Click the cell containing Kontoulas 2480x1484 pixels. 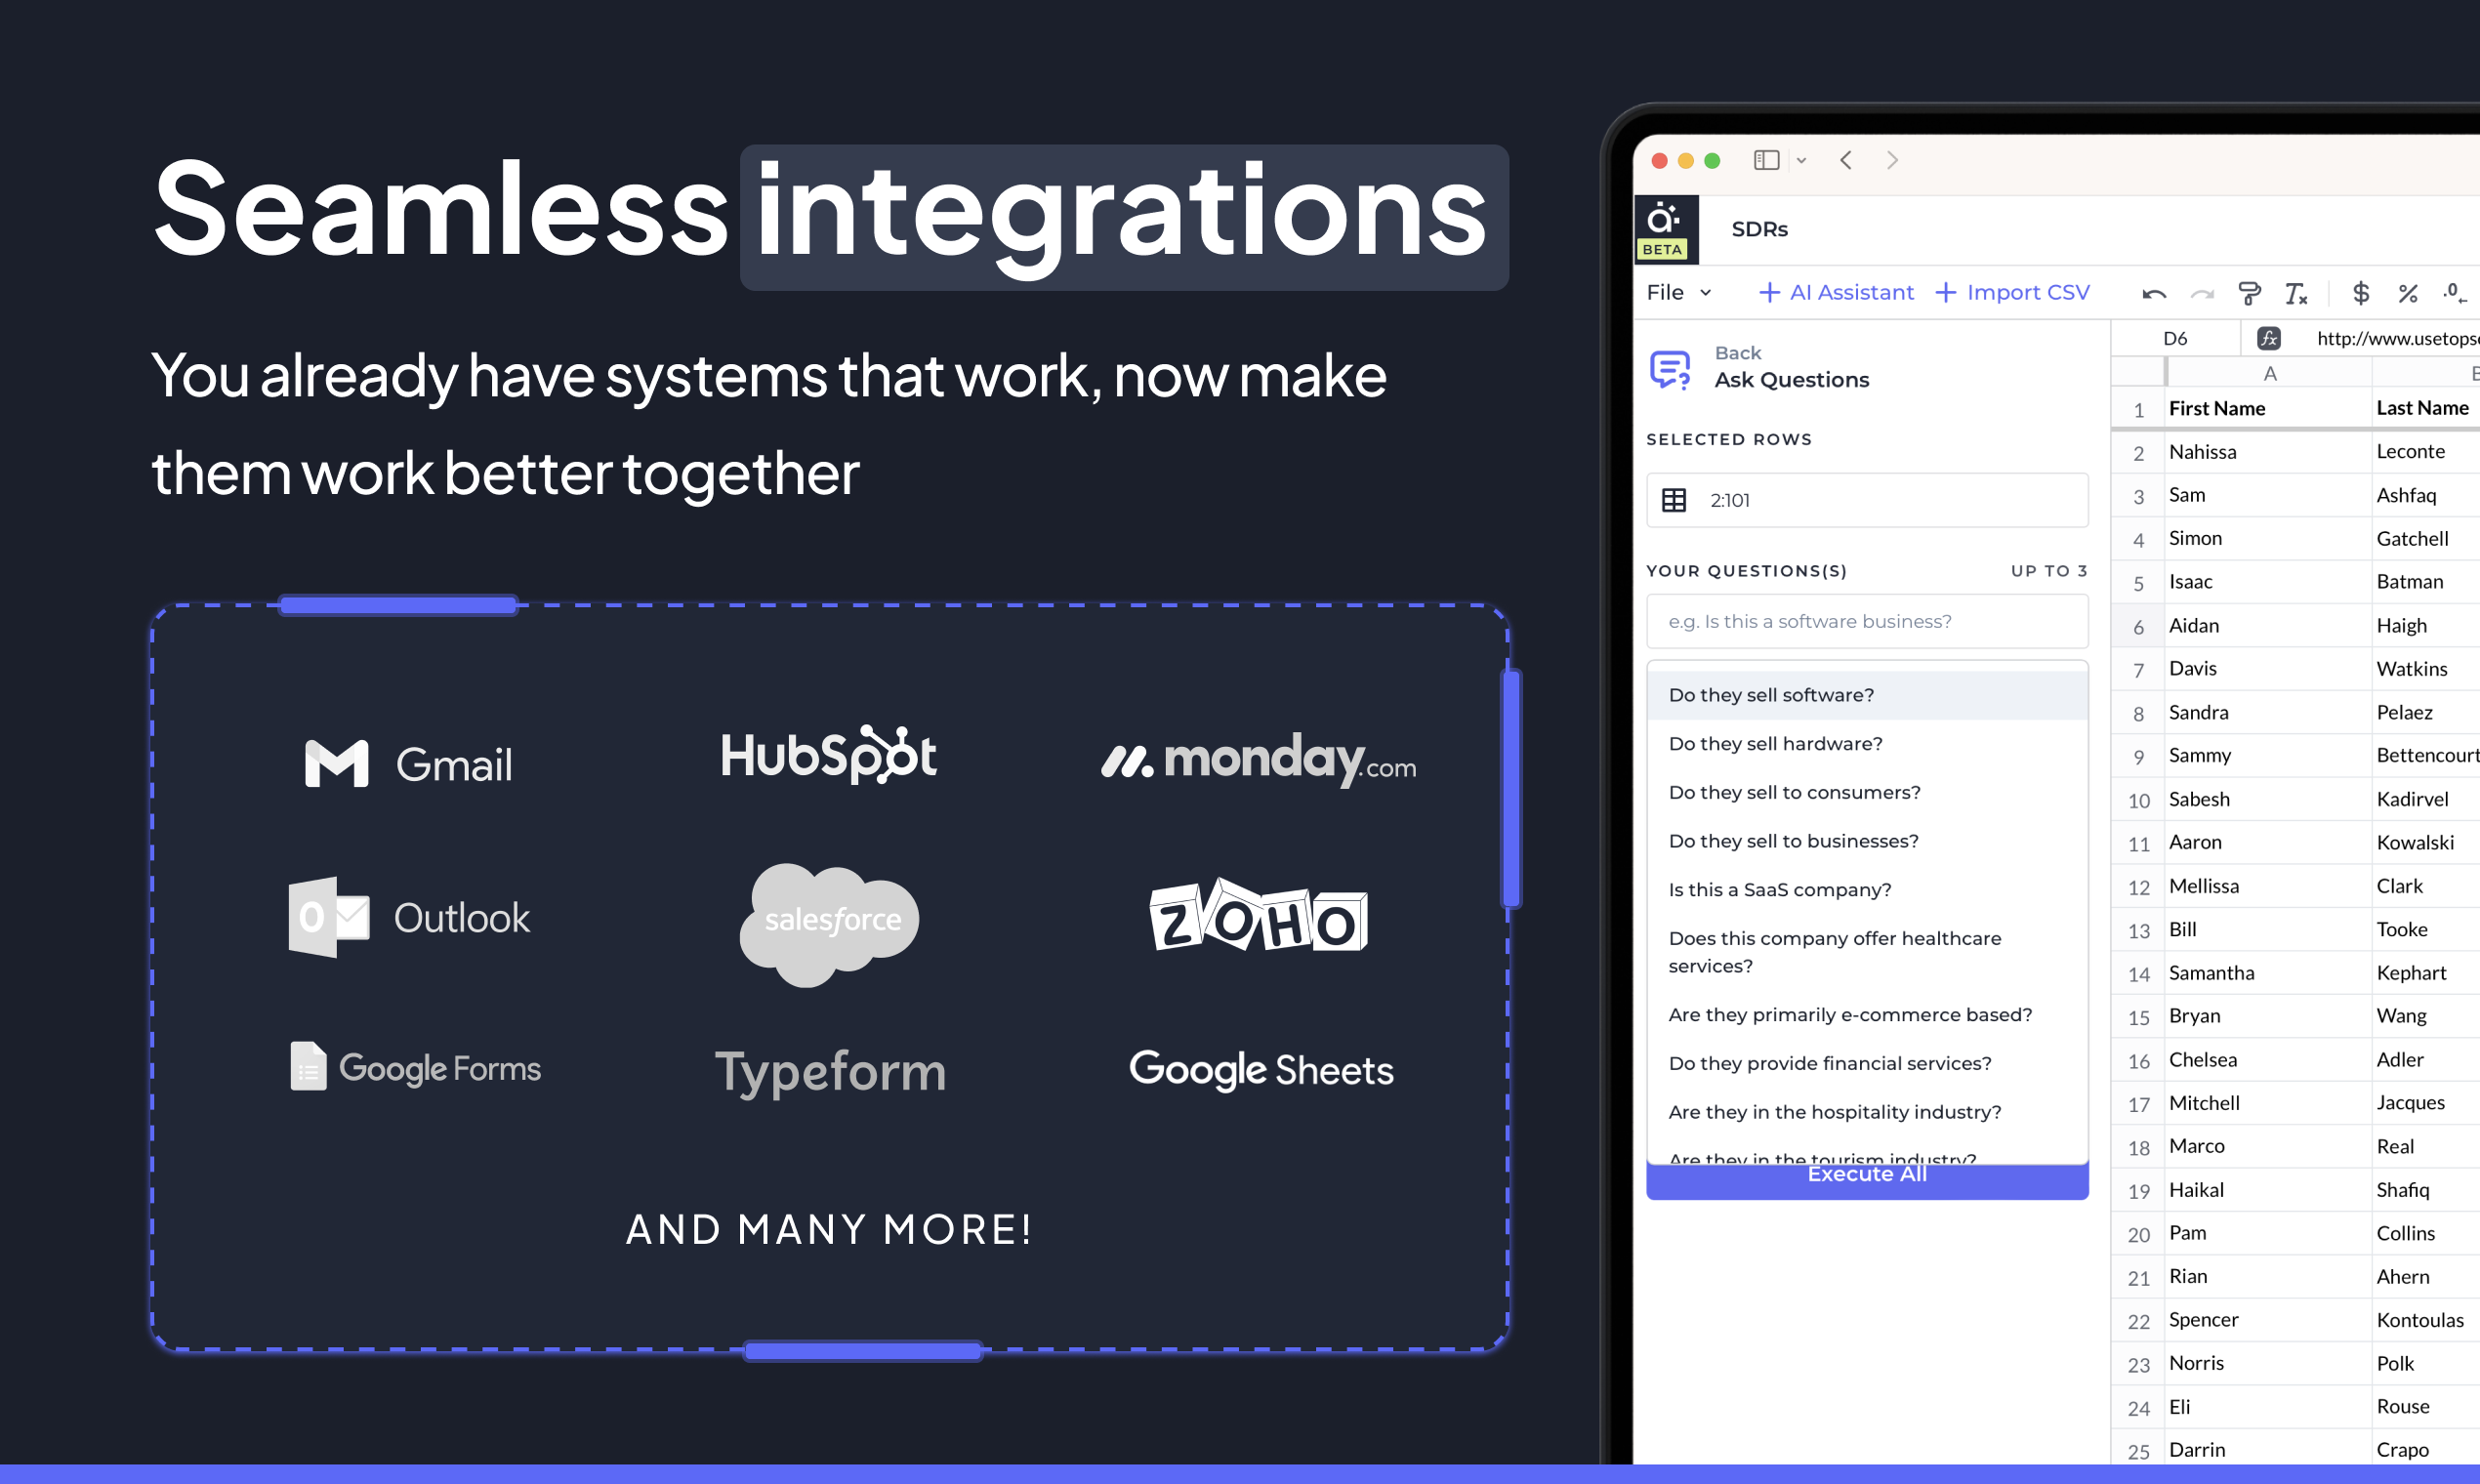click(x=2426, y=1320)
